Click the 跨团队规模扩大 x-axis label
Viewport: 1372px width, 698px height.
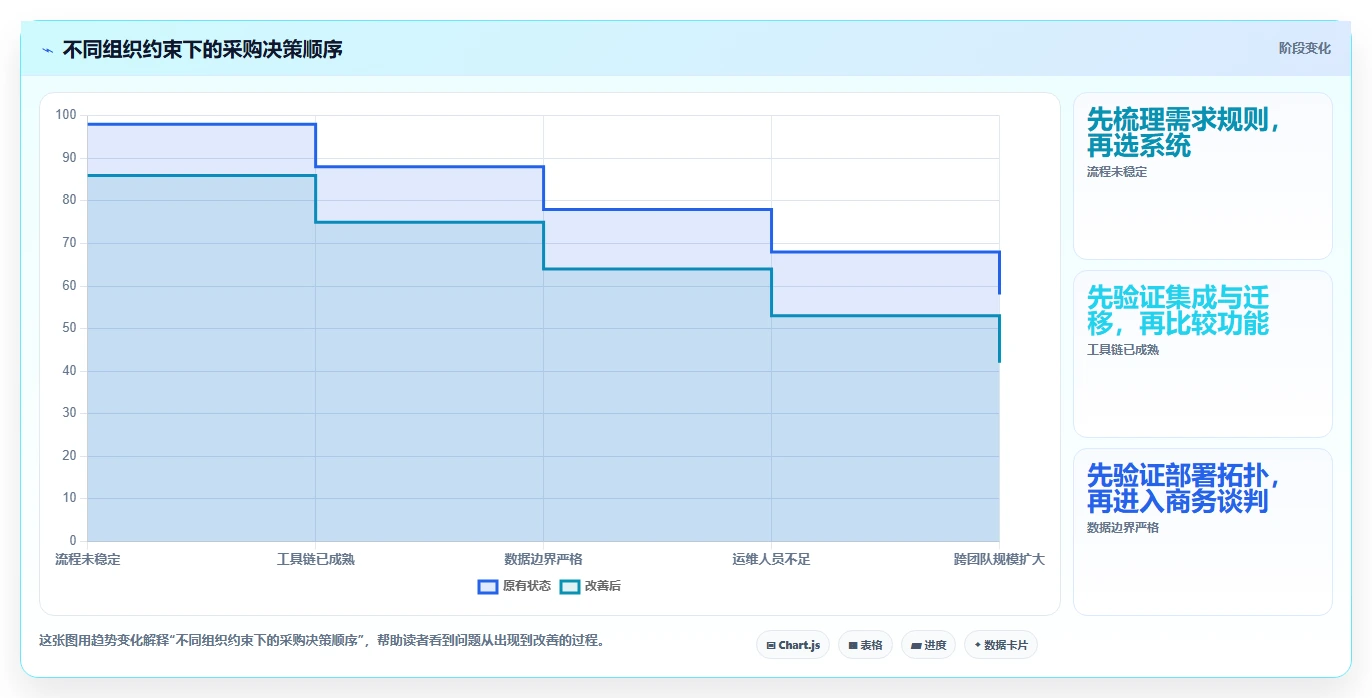[x=999, y=559]
